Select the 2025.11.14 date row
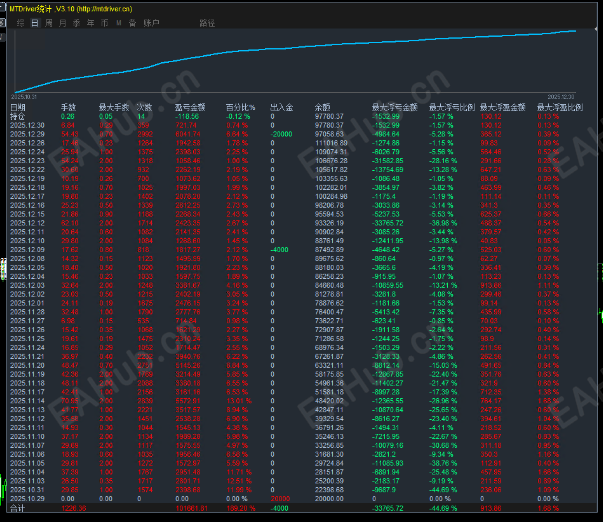The image size is (603, 522). coord(27,400)
